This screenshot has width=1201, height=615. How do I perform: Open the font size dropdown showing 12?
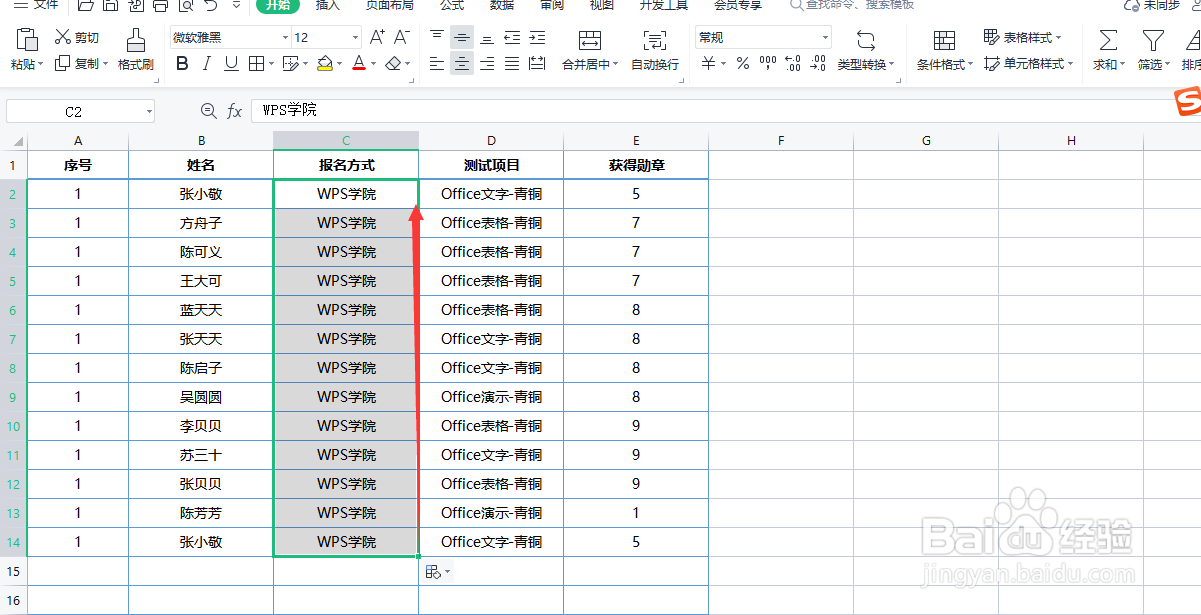356,36
